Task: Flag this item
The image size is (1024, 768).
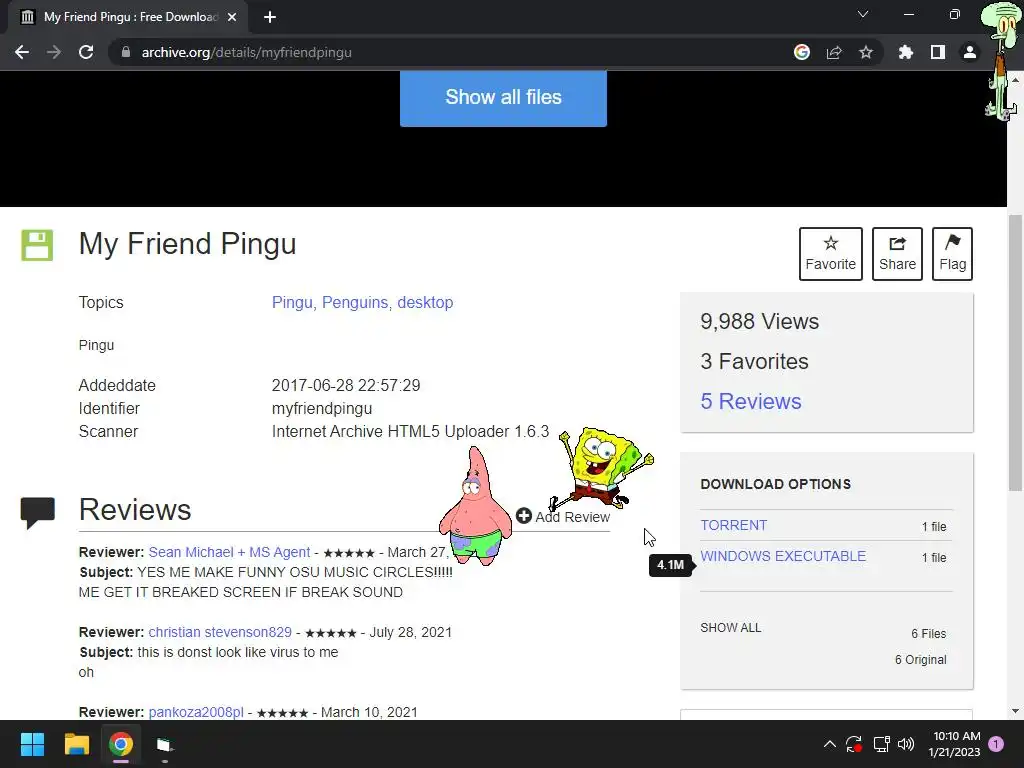Action: (x=952, y=254)
